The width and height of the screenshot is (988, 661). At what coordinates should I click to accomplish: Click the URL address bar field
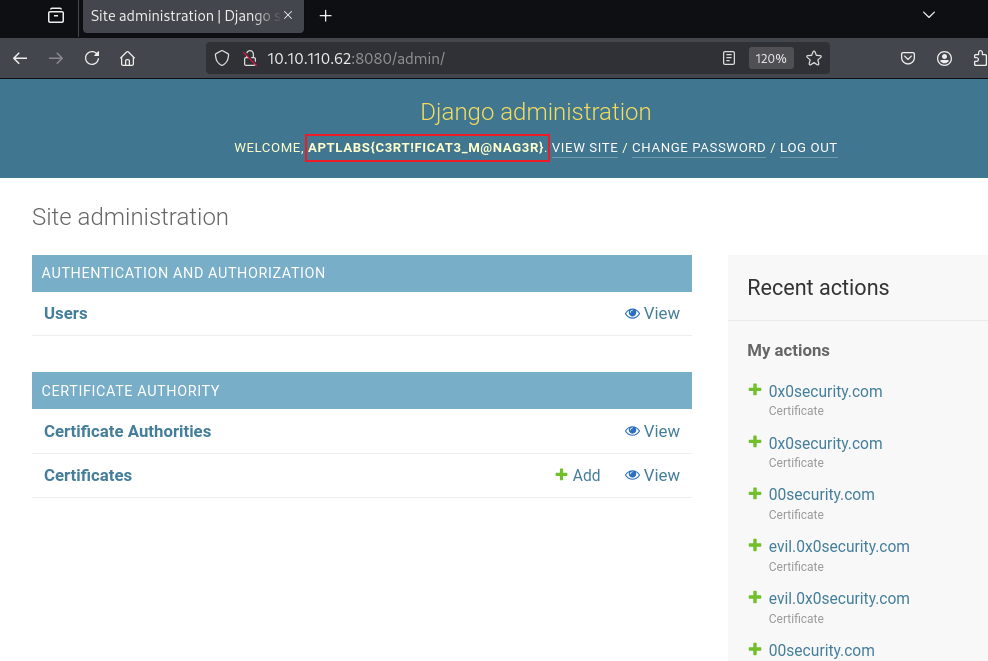pyautogui.click(x=480, y=59)
